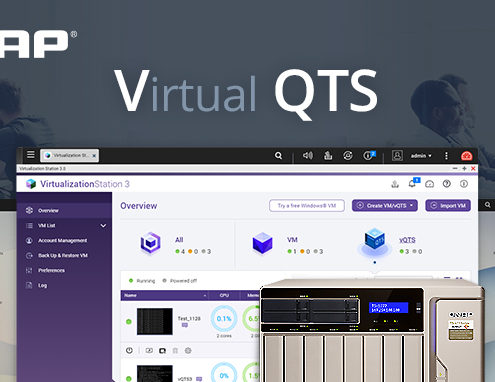The width and height of the screenshot is (495, 382).
Task: Open Account Management in sidebar
Action: pos(64,241)
